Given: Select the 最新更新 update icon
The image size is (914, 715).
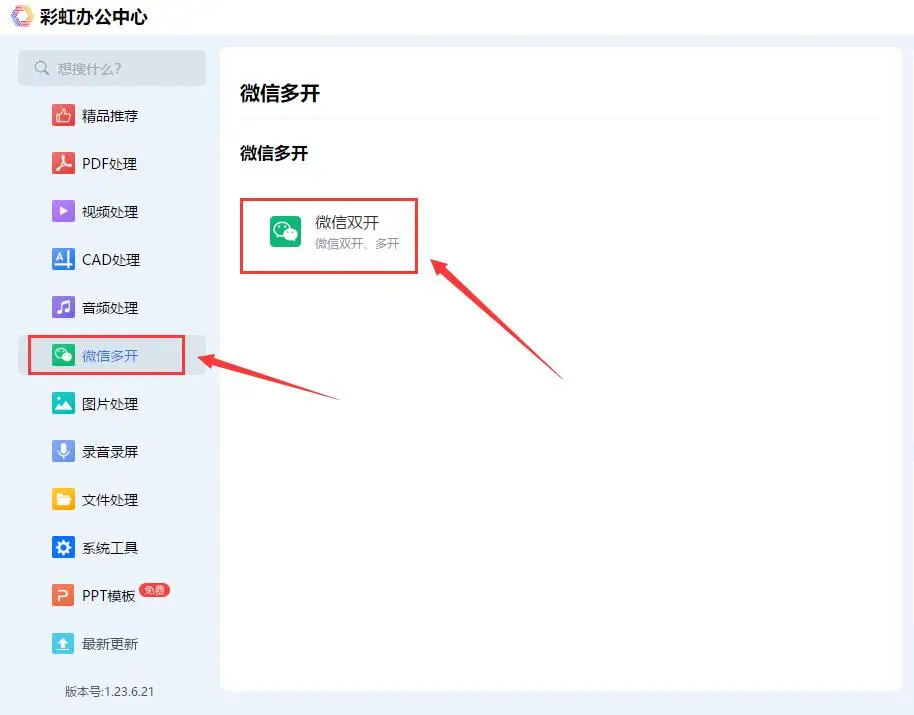Looking at the screenshot, I should [x=61, y=643].
